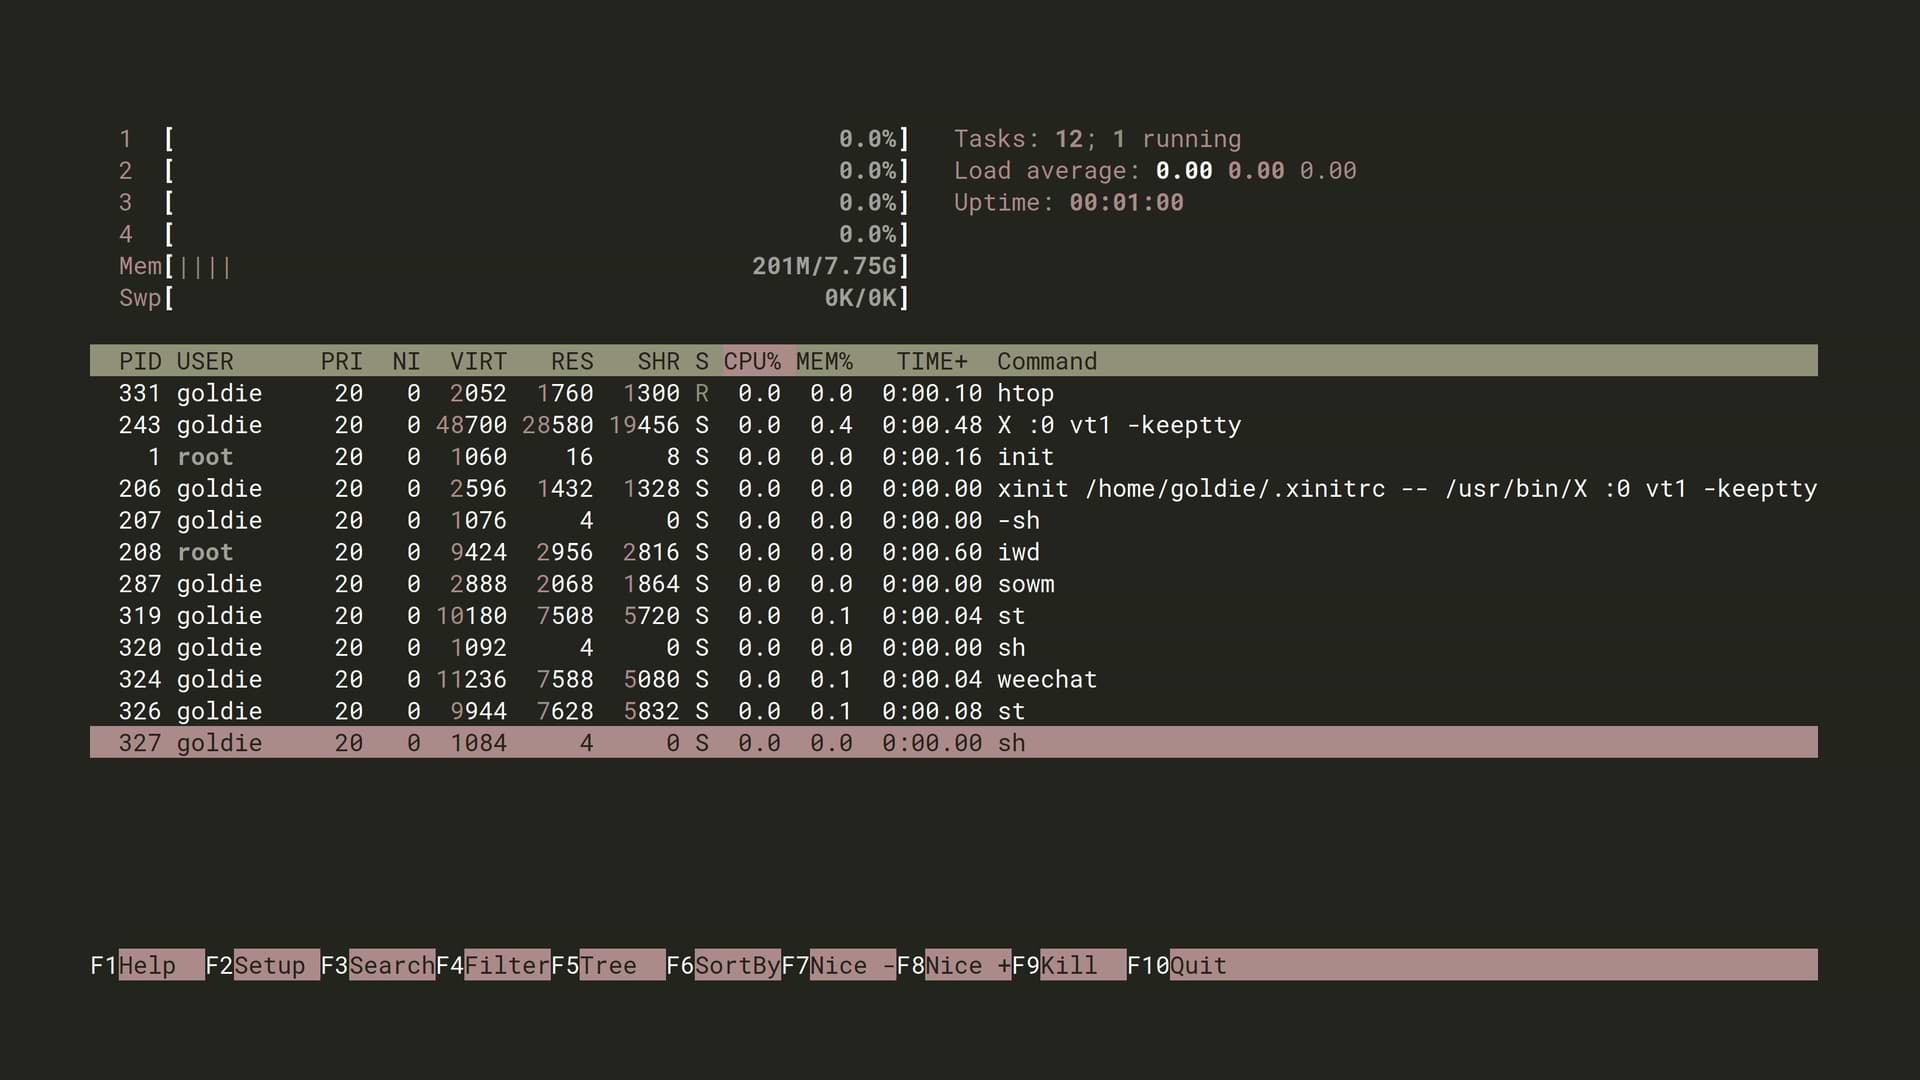This screenshot has width=1920, height=1080.
Task: Select the htop process row
Action: (954, 393)
